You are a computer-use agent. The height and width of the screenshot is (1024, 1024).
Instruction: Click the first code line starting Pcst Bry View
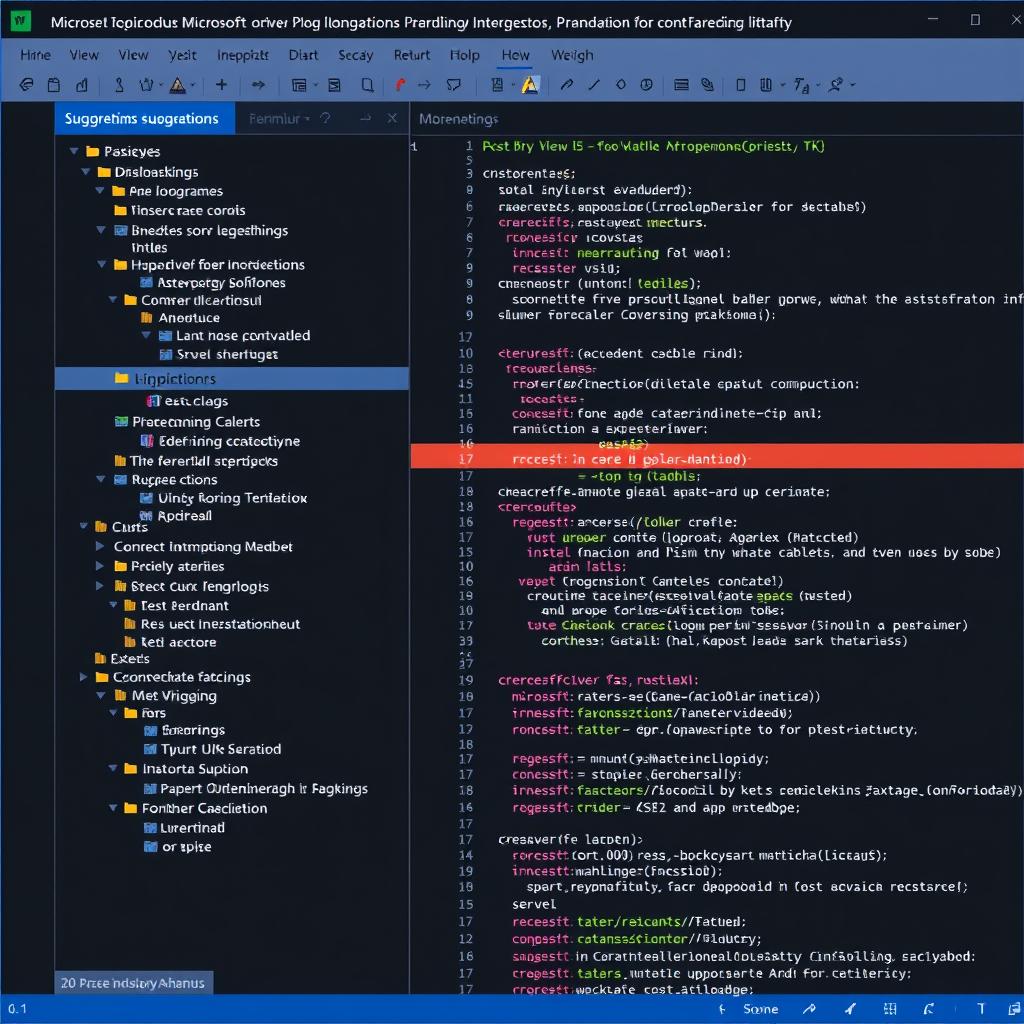(653, 146)
